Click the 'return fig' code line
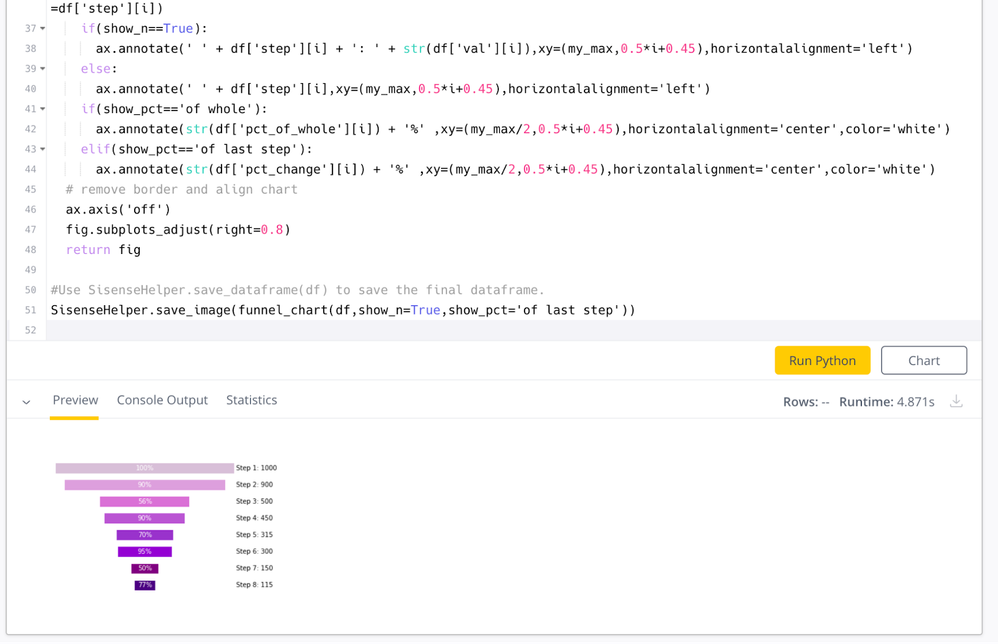 tap(103, 250)
